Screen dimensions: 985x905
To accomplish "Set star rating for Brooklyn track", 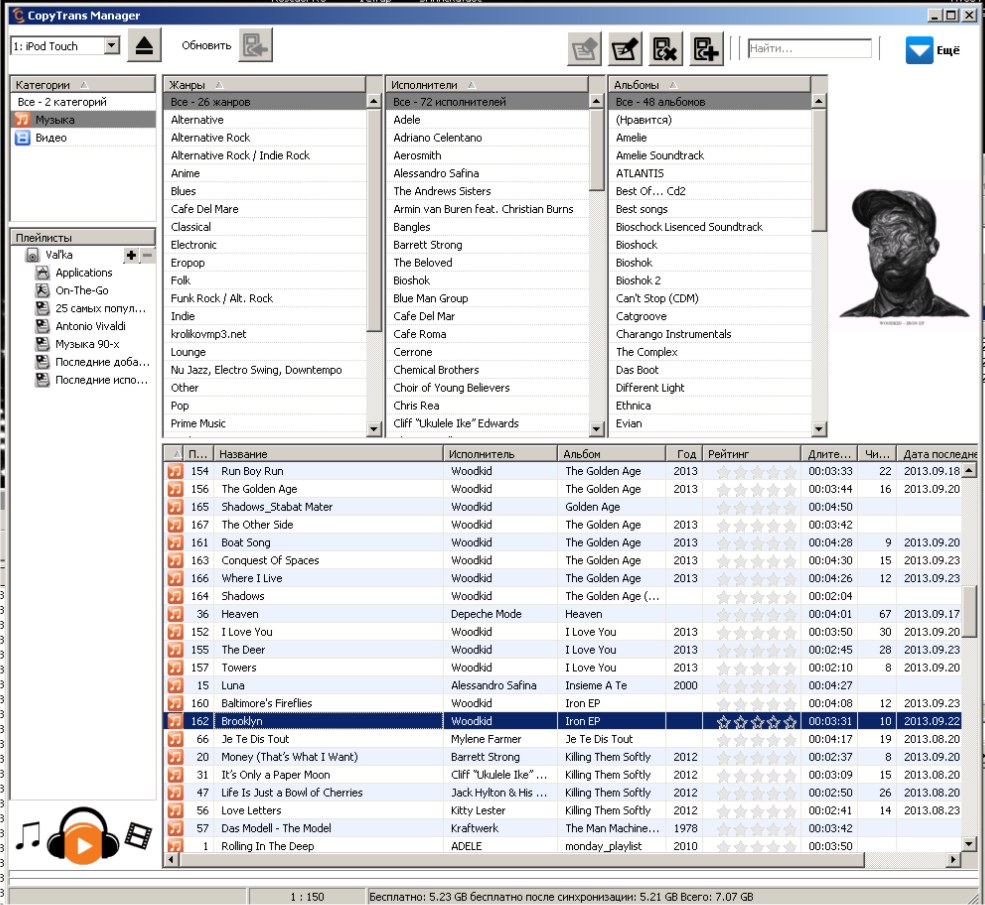I will (756, 721).
